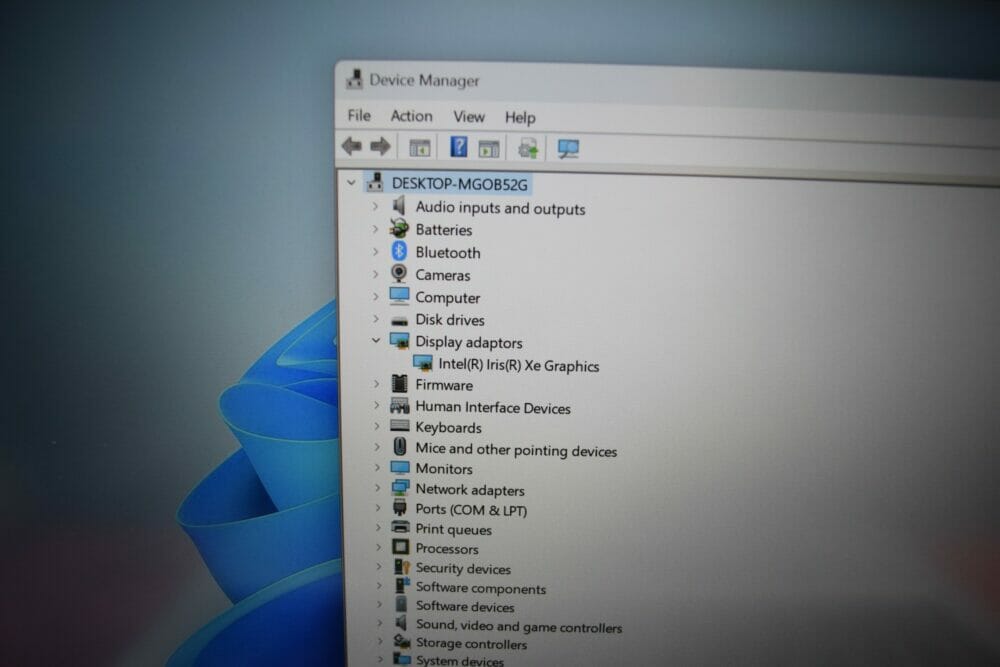Click the Computer monitor icon
The height and width of the screenshot is (667, 1000).
tap(399, 296)
